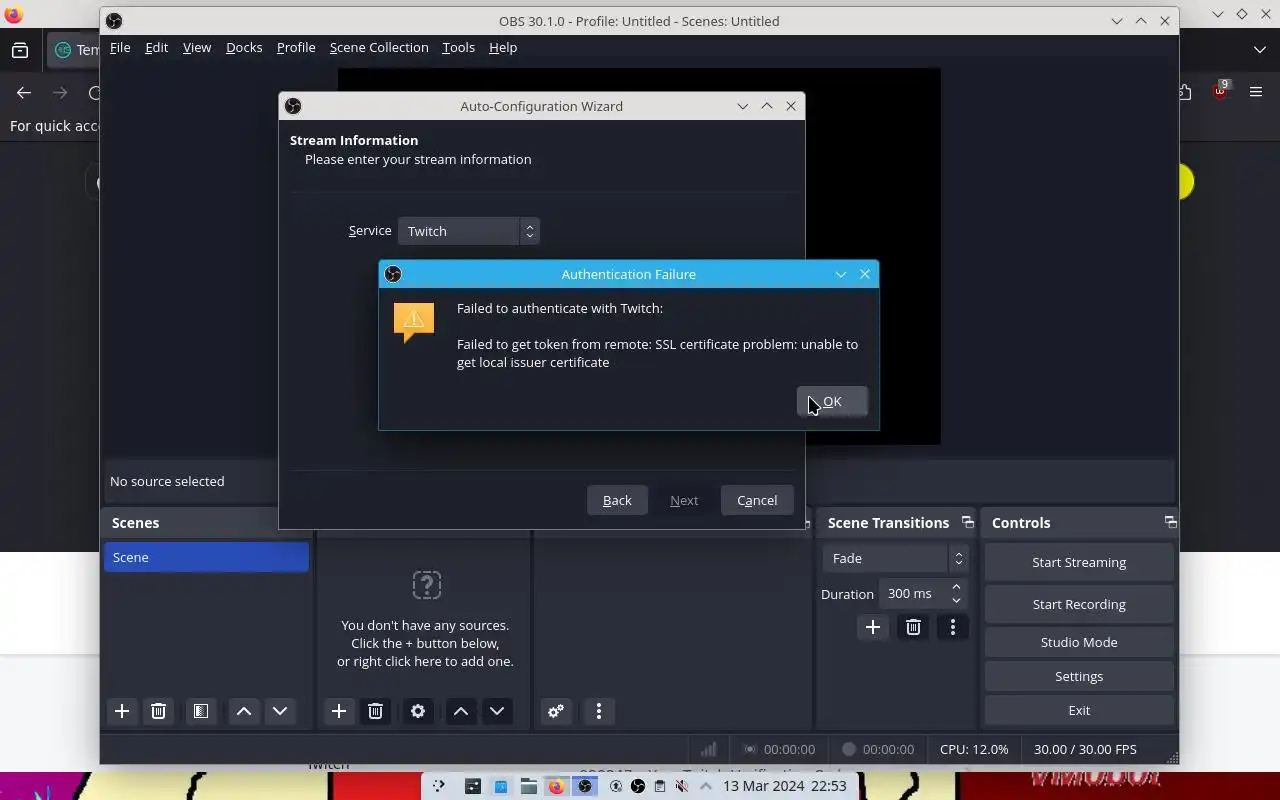The image size is (1280, 800).
Task: Click Start Recording
Action: 1079,604
